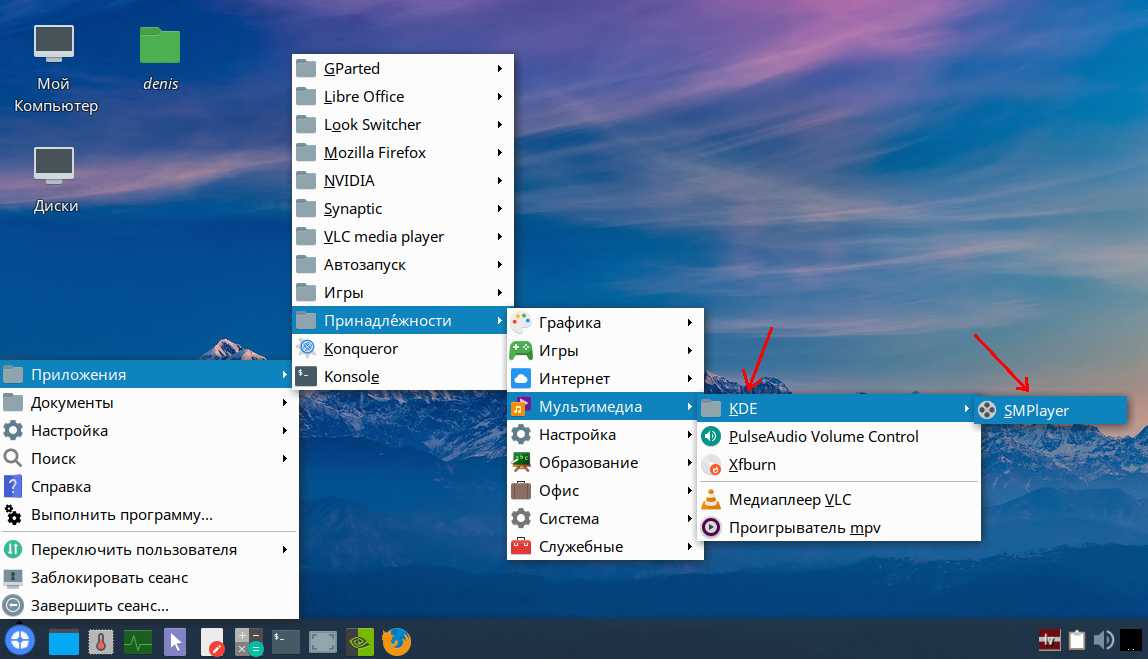Image resolution: width=1148 pixels, height=659 pixels.
Task: Select the highlighted Мультимедиа category
Action: click(x=603, y=406)
